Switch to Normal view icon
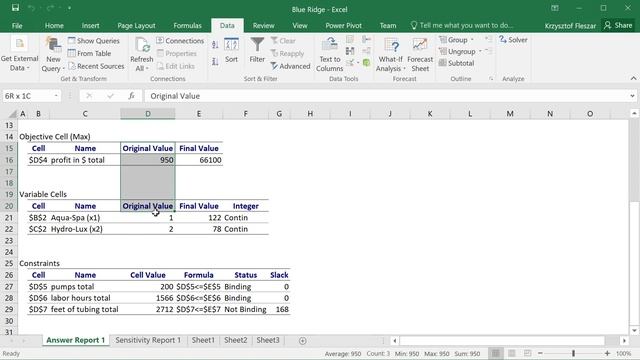This screenshot has width=640, height=360. pos(496,353)
